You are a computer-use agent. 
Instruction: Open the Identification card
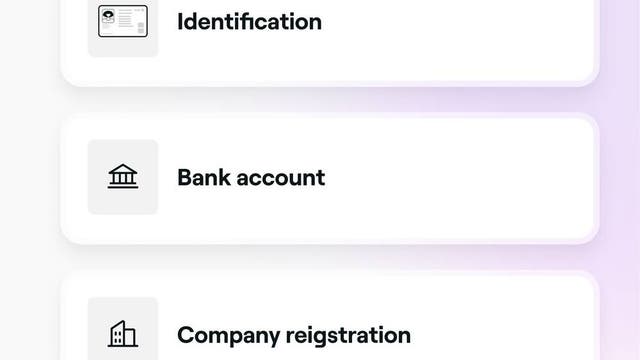point(330,41)
